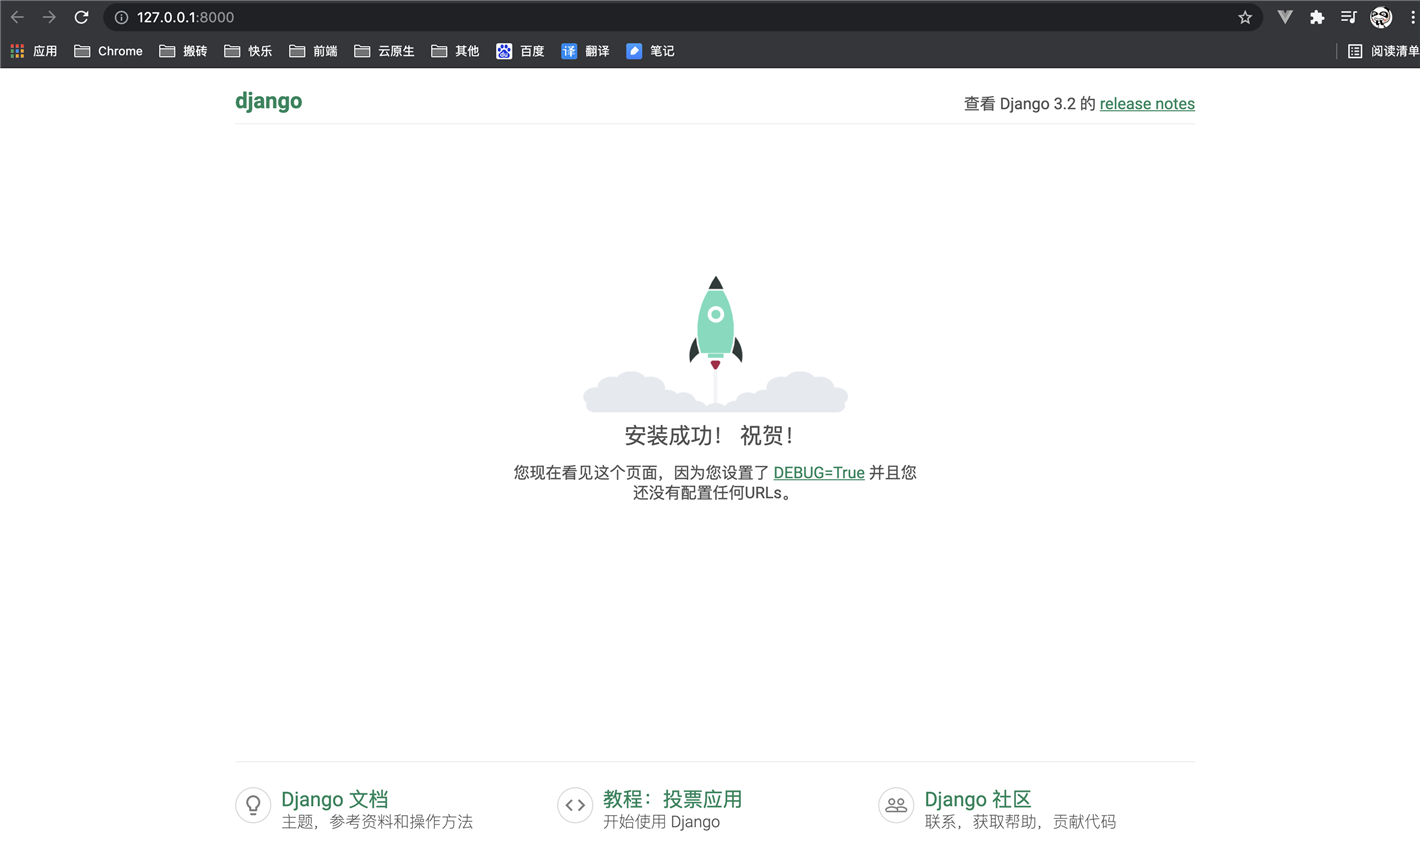Expand the Chrome bookmarks folder
1420x854 pixels.
click(x=108, y=51)
